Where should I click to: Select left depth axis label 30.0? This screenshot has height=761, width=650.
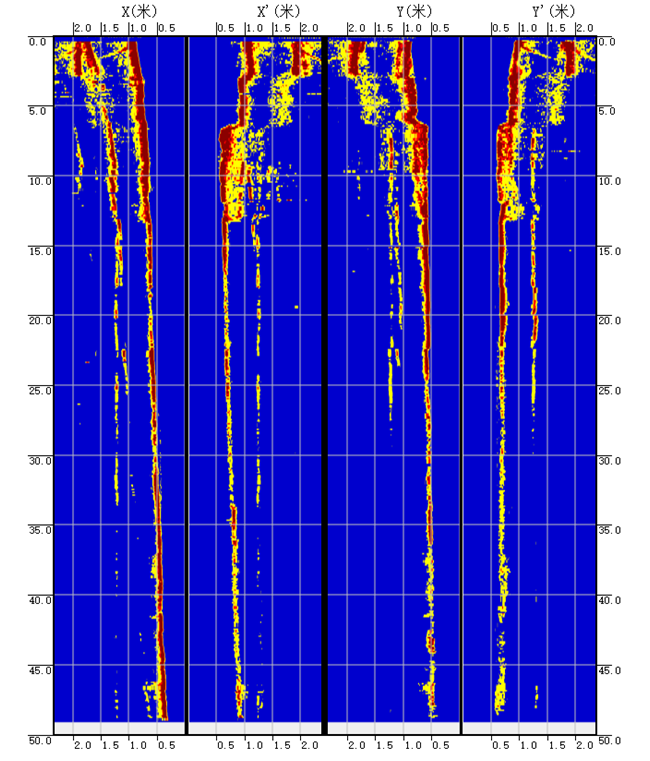coord(40,460)
